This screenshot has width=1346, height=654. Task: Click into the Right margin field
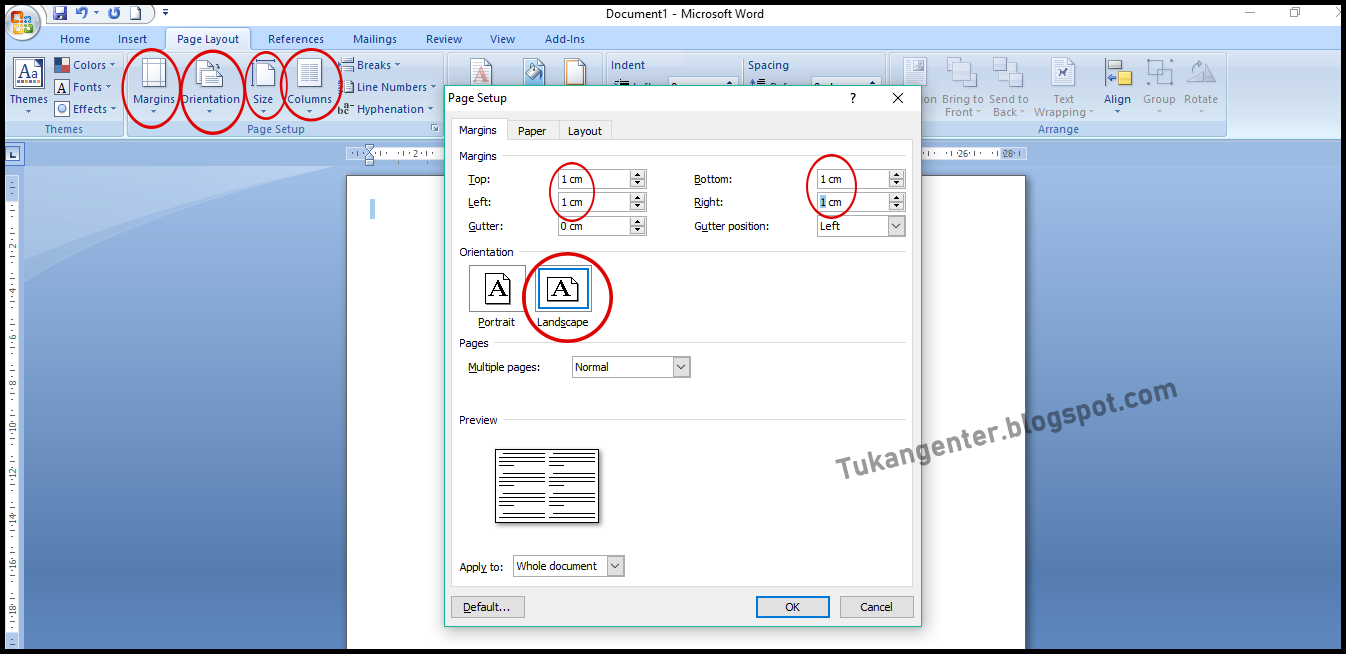tap(853, 202)
